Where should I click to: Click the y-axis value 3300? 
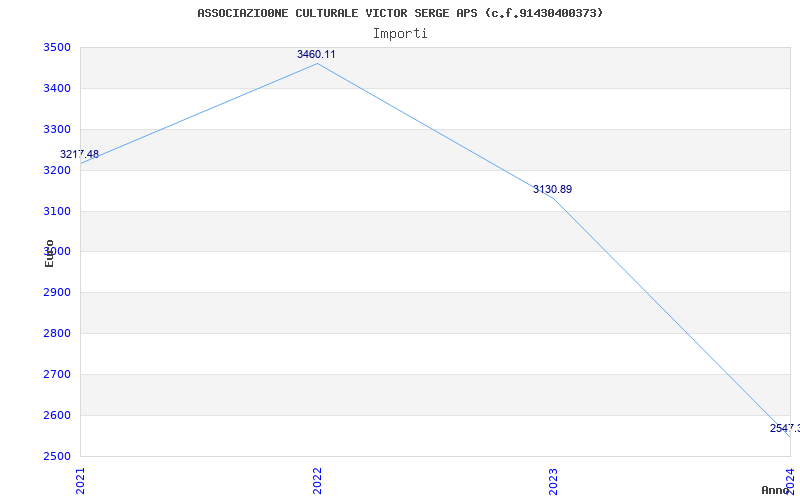coord(57,129)
